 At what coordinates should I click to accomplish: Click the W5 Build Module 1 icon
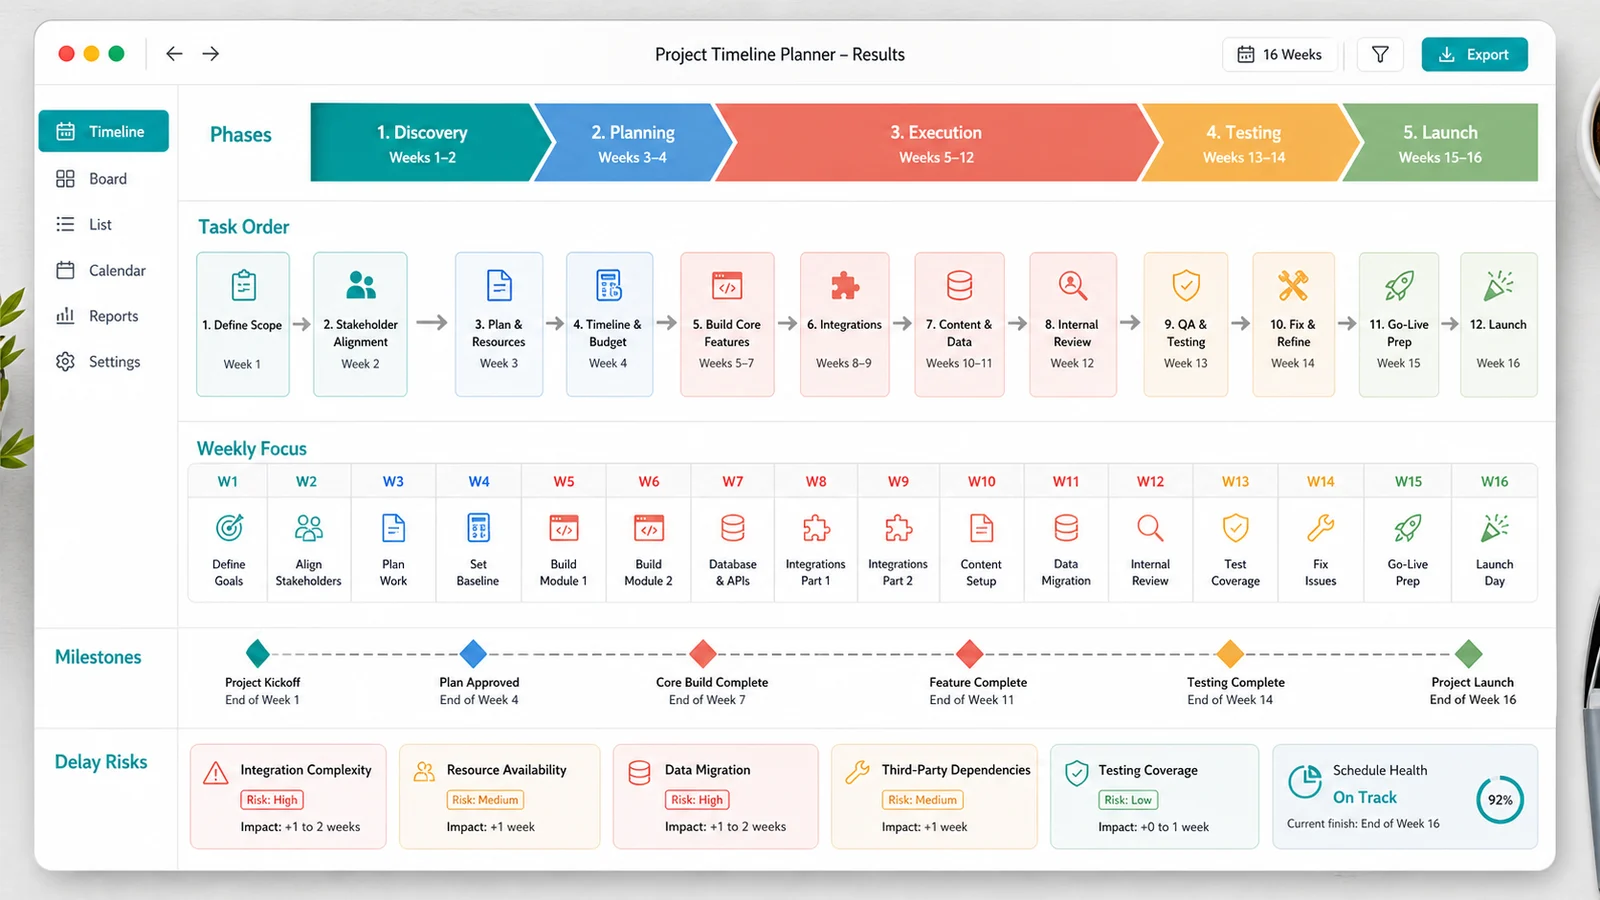click(564, 527)
